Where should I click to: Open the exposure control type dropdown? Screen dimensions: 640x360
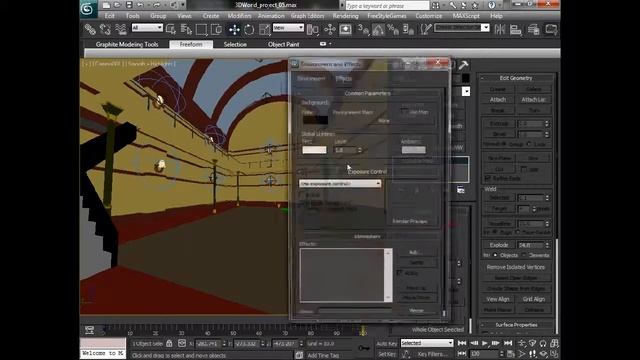(340, 184)
